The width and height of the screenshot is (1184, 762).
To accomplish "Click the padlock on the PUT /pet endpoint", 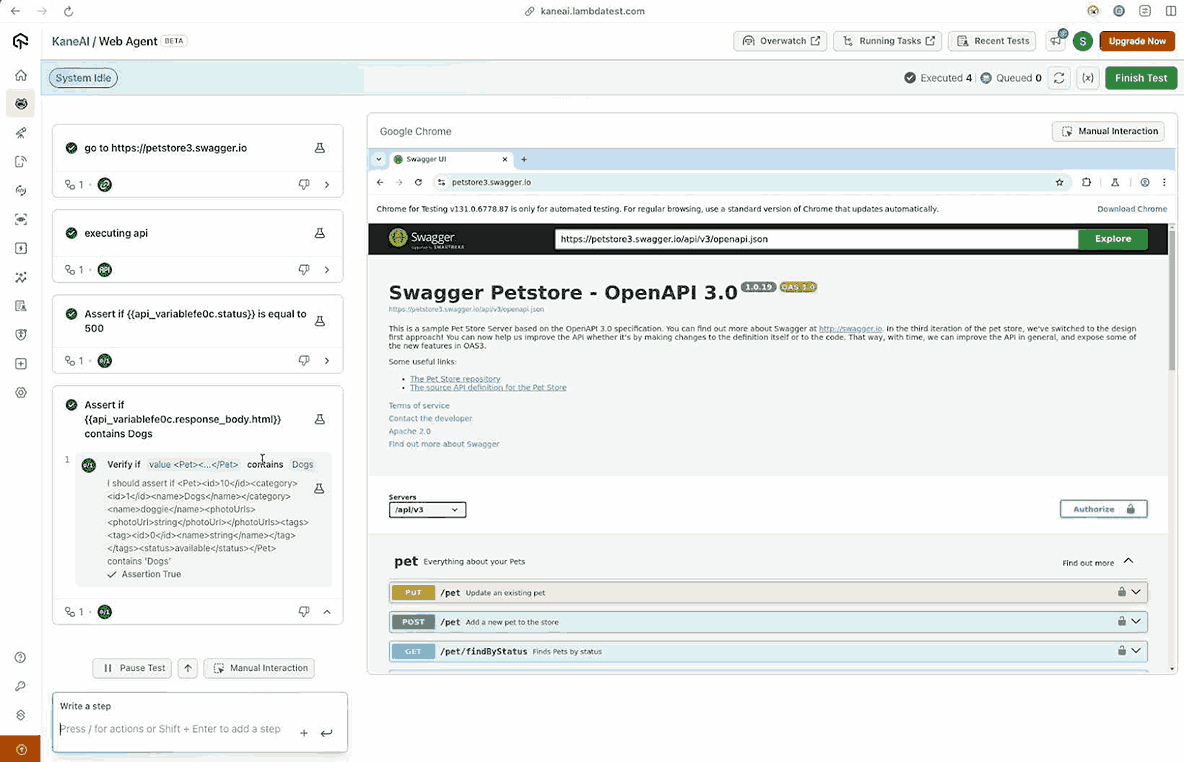I will tap(1121, 592).
